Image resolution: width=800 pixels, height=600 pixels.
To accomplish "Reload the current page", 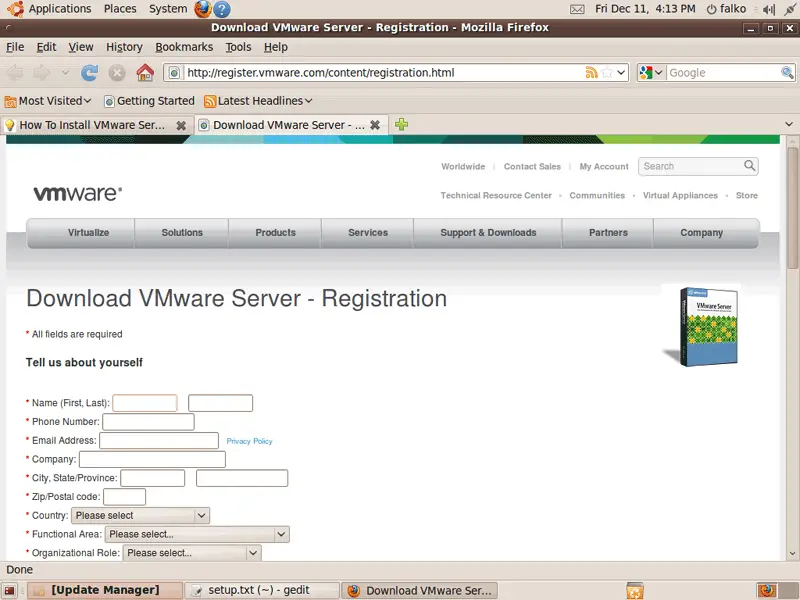I will [x=89, y=72].
